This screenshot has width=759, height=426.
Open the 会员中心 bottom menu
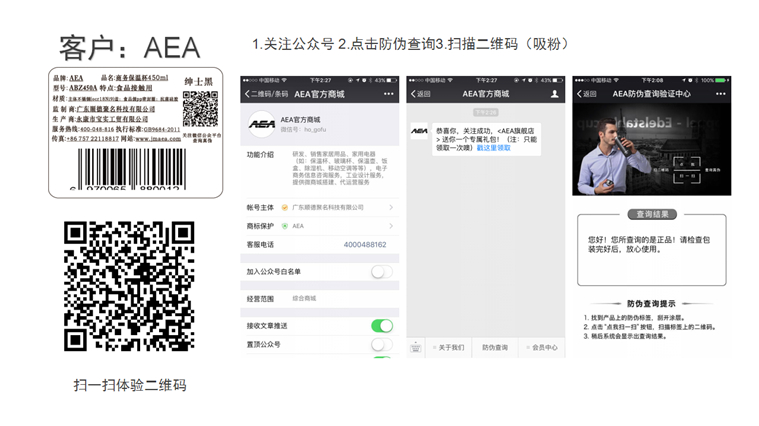542,348
